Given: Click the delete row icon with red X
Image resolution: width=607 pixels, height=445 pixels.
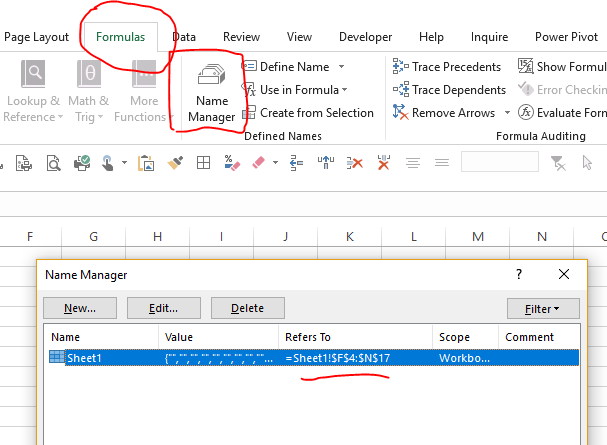Looking at the screenshot, I should [355, 163].
